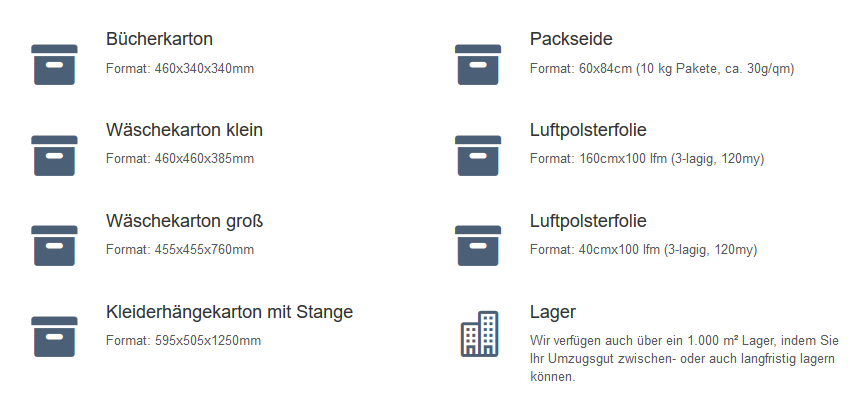
Task: Select the Wäschekarton klein heading
Action: (x=184, y=130)
